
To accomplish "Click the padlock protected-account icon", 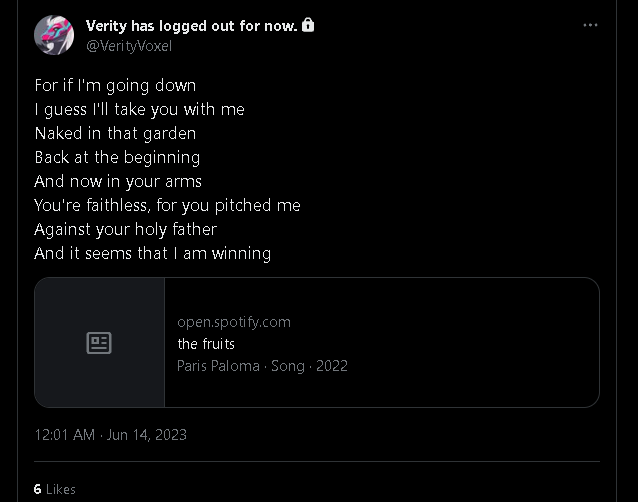I will [x=308, y=25].
